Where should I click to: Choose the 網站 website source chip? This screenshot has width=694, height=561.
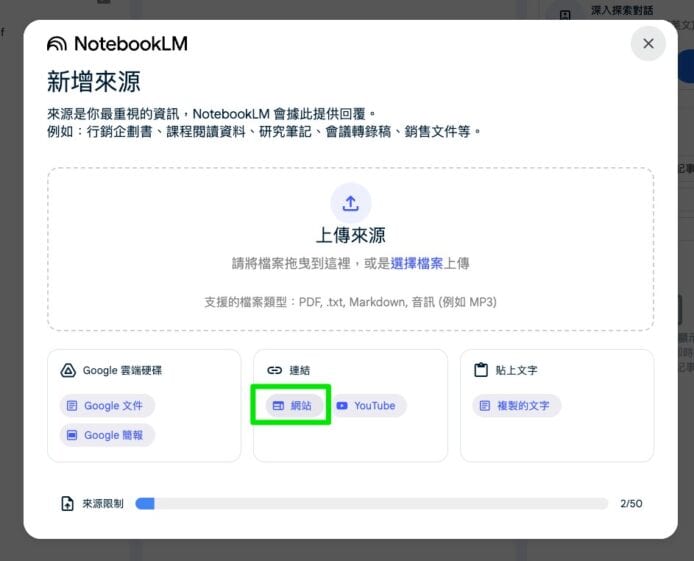(x=291, y=406)
